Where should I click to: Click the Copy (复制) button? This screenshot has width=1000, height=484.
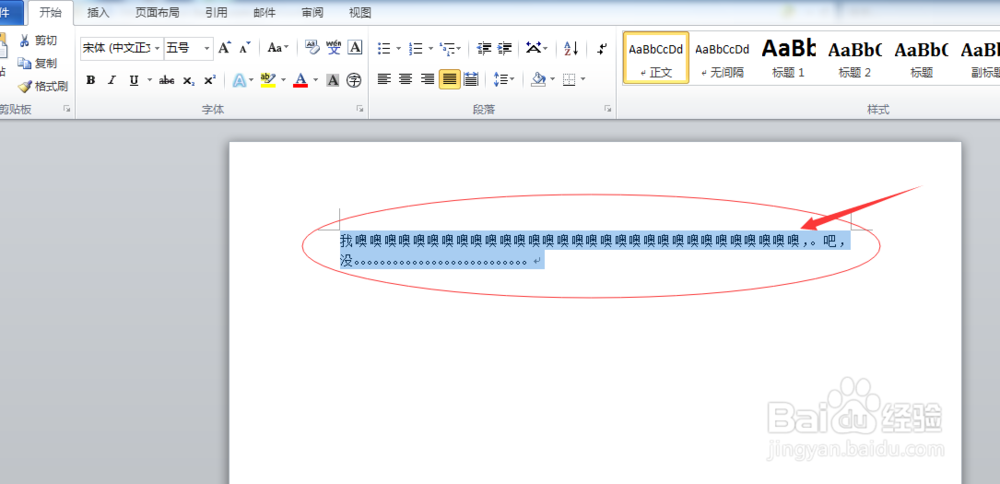(38, 63)
